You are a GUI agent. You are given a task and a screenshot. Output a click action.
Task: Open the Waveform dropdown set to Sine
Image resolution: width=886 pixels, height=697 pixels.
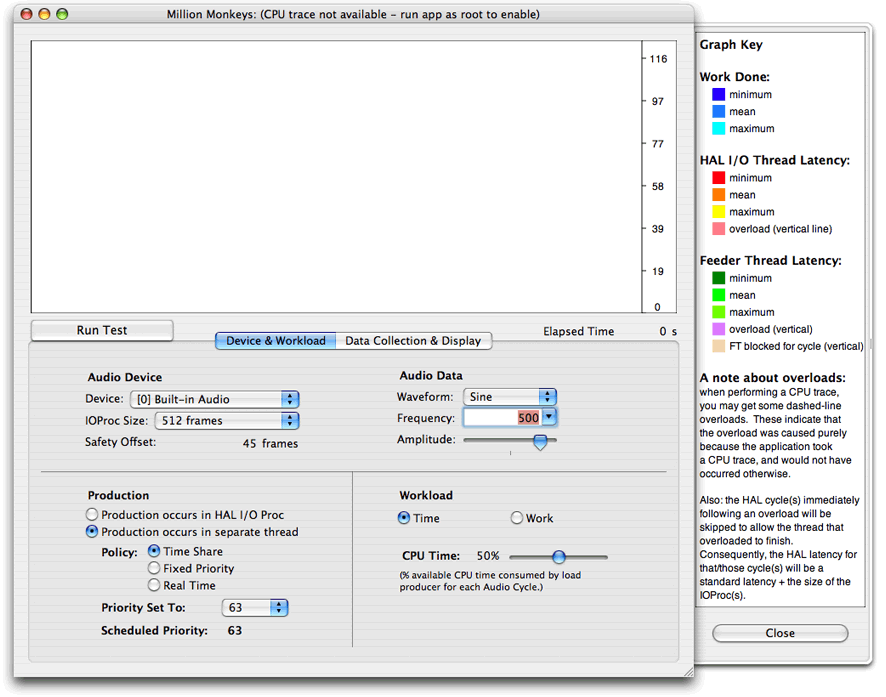coord(510,396)
